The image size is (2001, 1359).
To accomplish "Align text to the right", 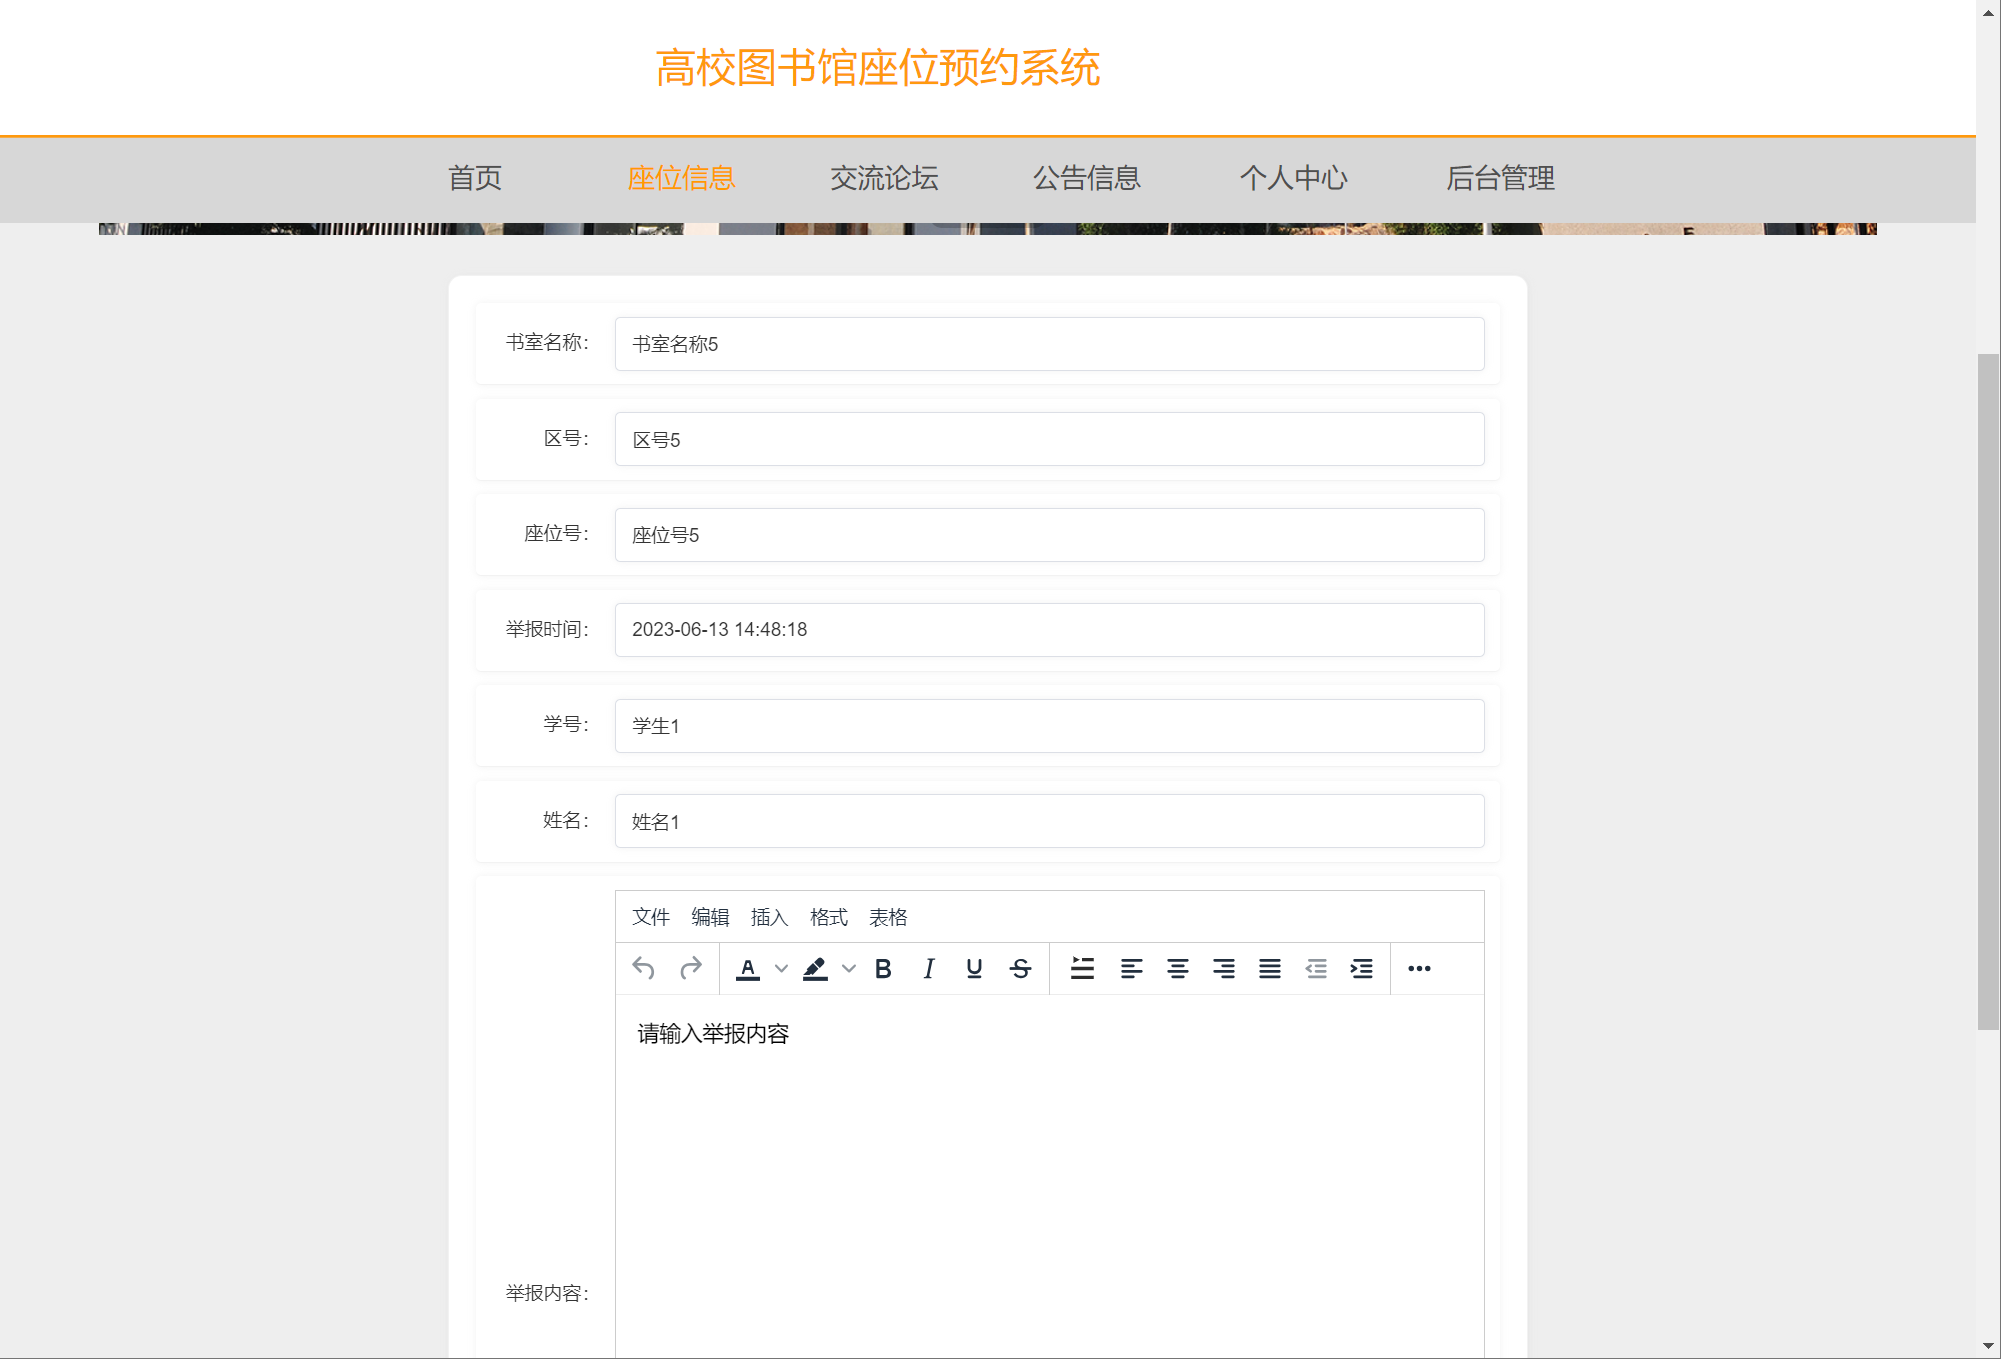I will (x=1223, y=968).
